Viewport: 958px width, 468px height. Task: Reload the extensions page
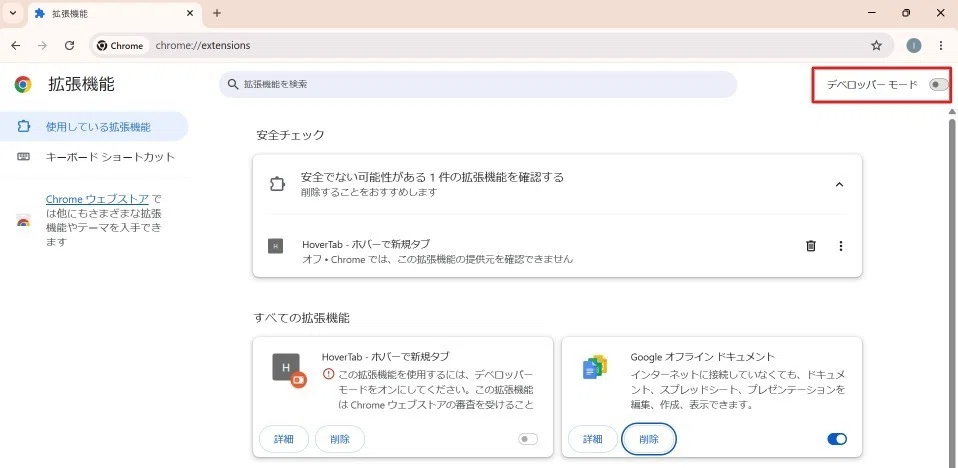(x=70, y=45)
